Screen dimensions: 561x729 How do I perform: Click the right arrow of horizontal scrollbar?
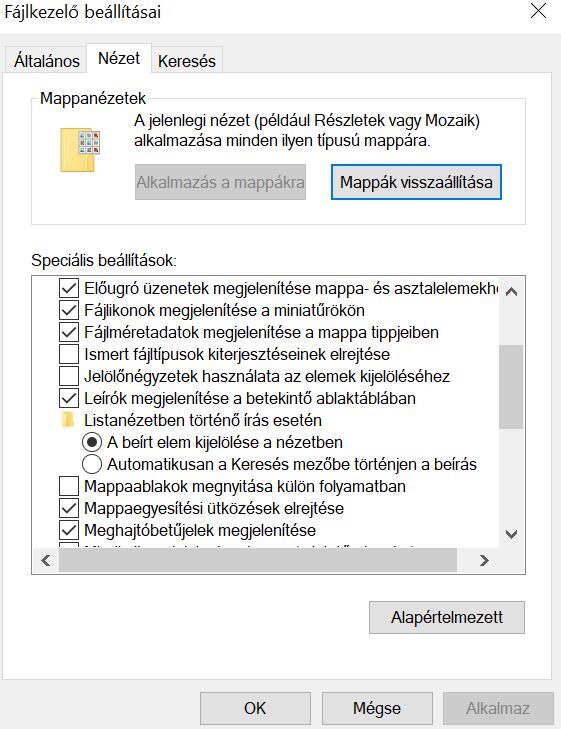(x=484, y=560)
